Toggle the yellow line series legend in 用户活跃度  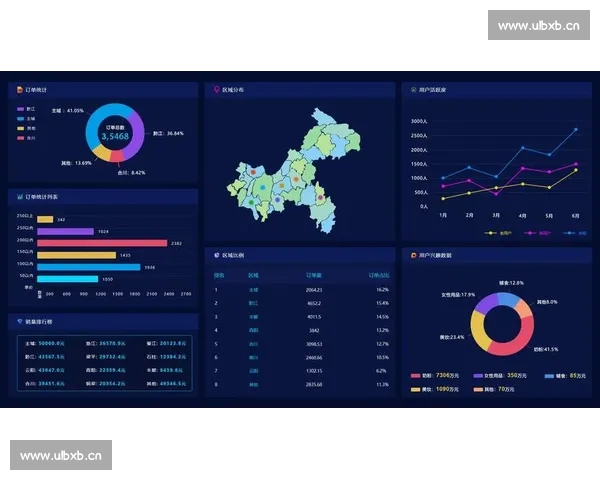point(492,232)
